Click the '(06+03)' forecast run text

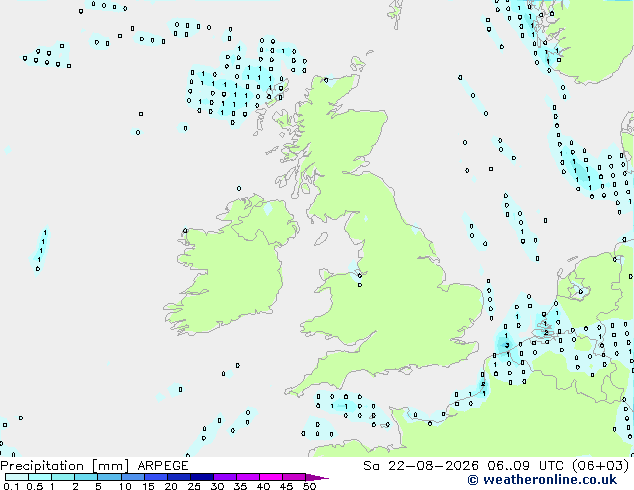coord(601,466)
